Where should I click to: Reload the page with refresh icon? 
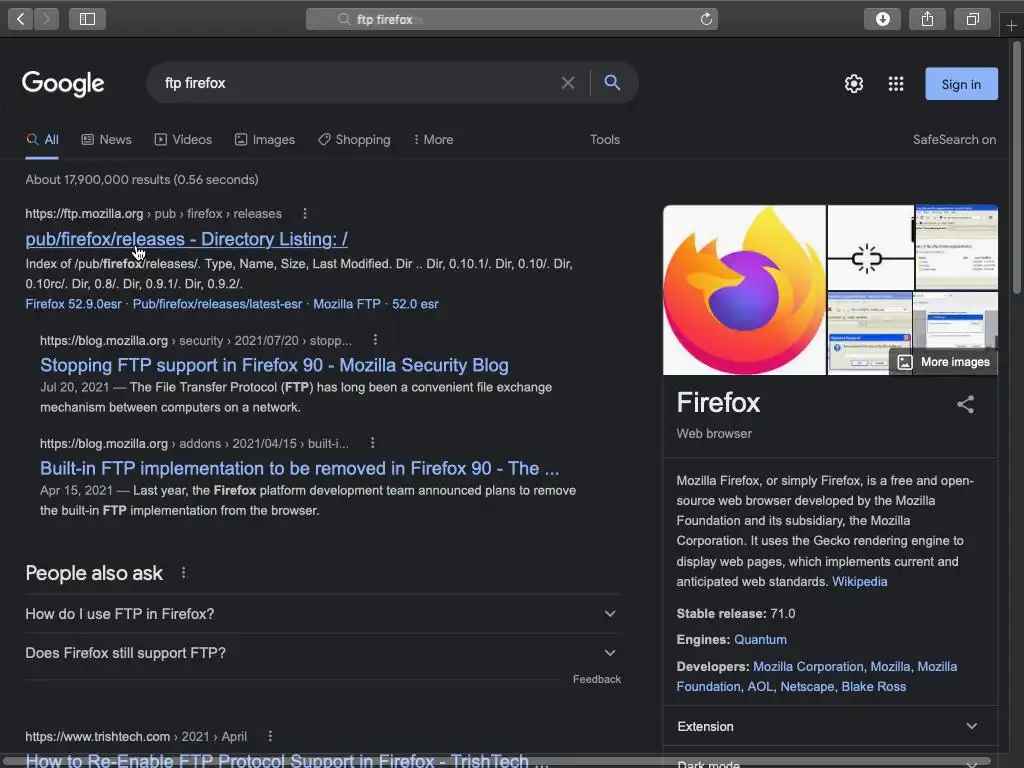click(706, 19)
